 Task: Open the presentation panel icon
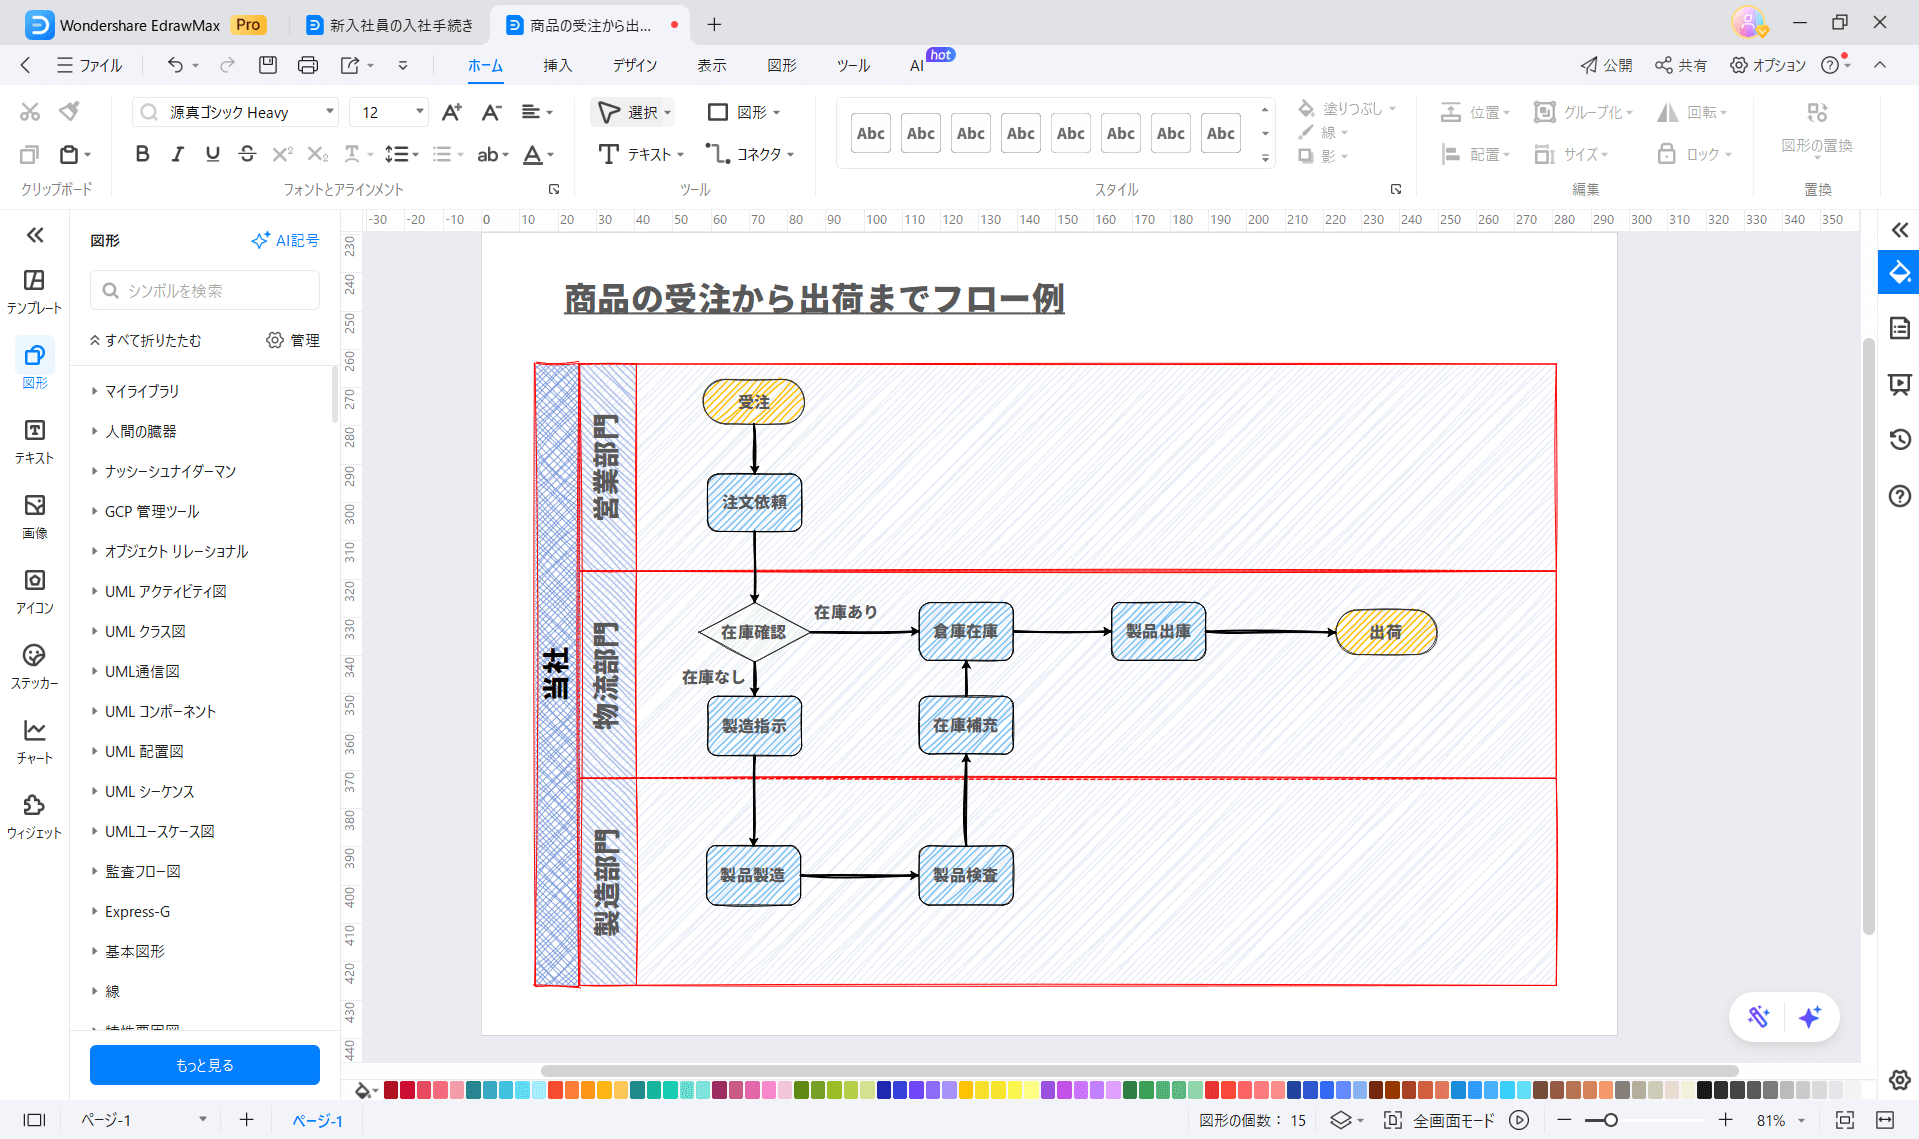(1899, 384)
